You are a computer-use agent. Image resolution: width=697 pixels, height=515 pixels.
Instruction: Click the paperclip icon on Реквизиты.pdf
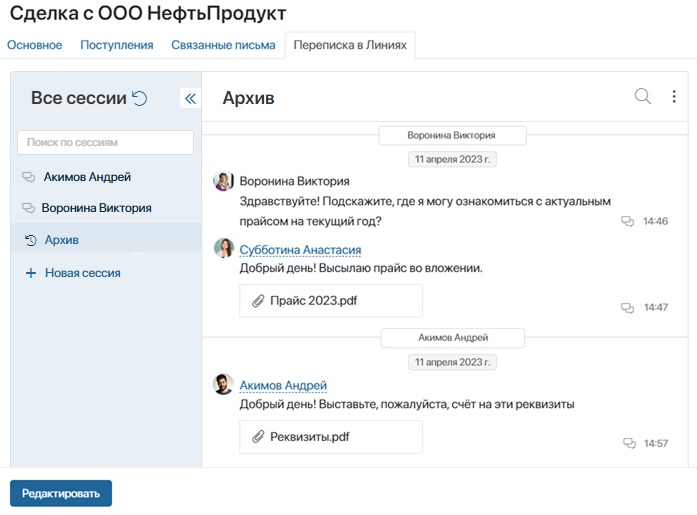click(x=258, y=437)
